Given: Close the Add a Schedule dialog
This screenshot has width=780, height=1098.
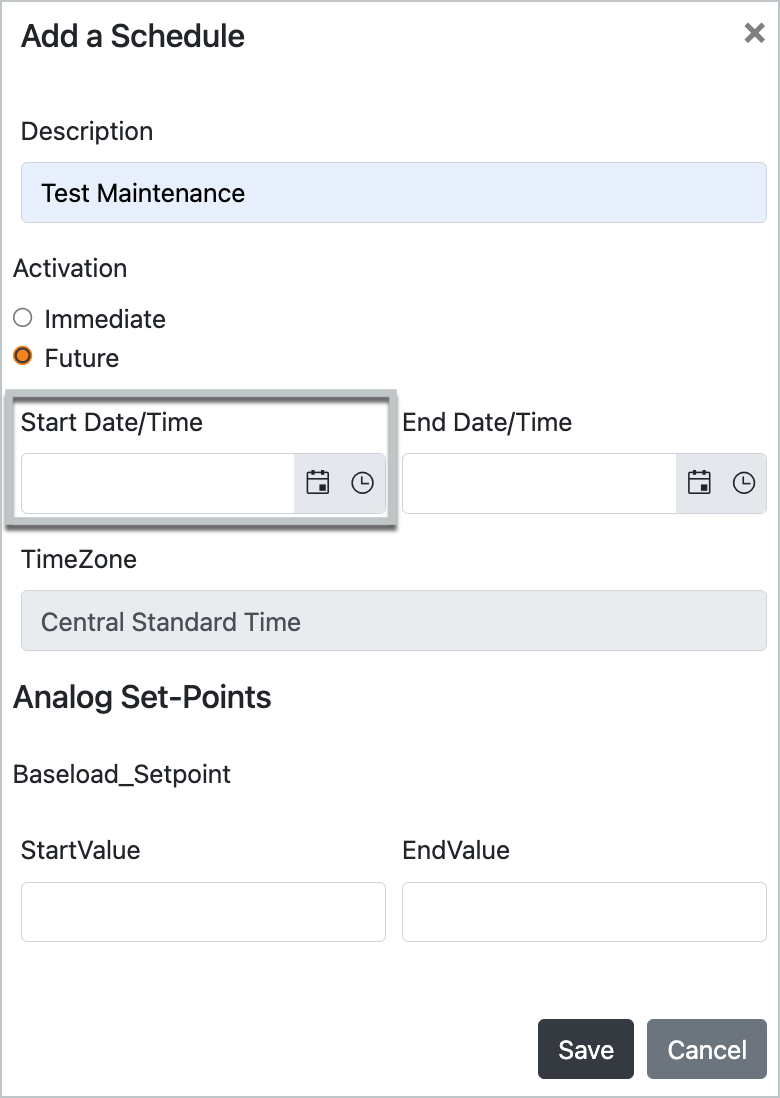Looking at the screenshot, I should coord(755,33).
